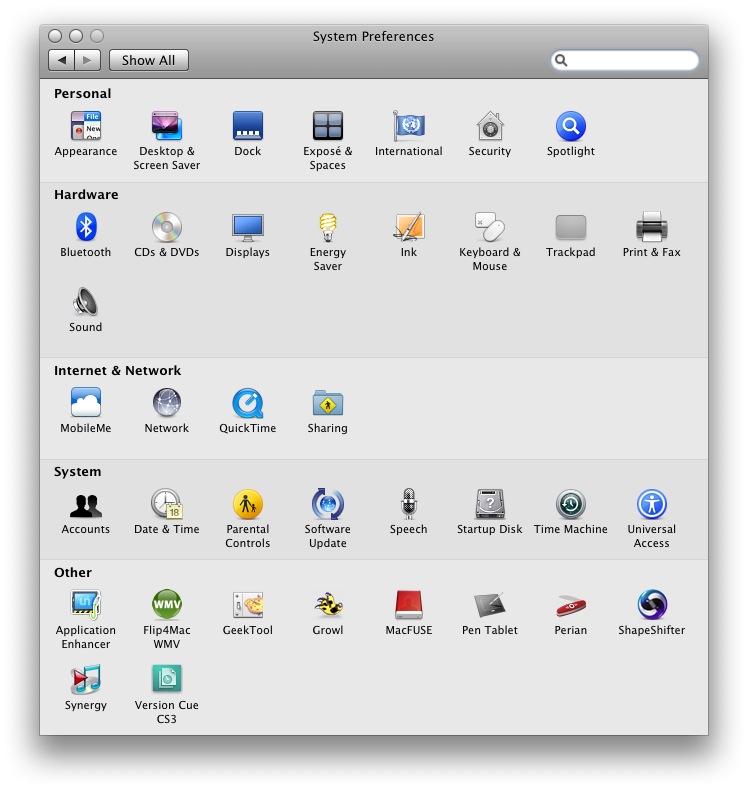Close the System Preferences window
This screenshot has height=790, width=748.
pos(55,36)
